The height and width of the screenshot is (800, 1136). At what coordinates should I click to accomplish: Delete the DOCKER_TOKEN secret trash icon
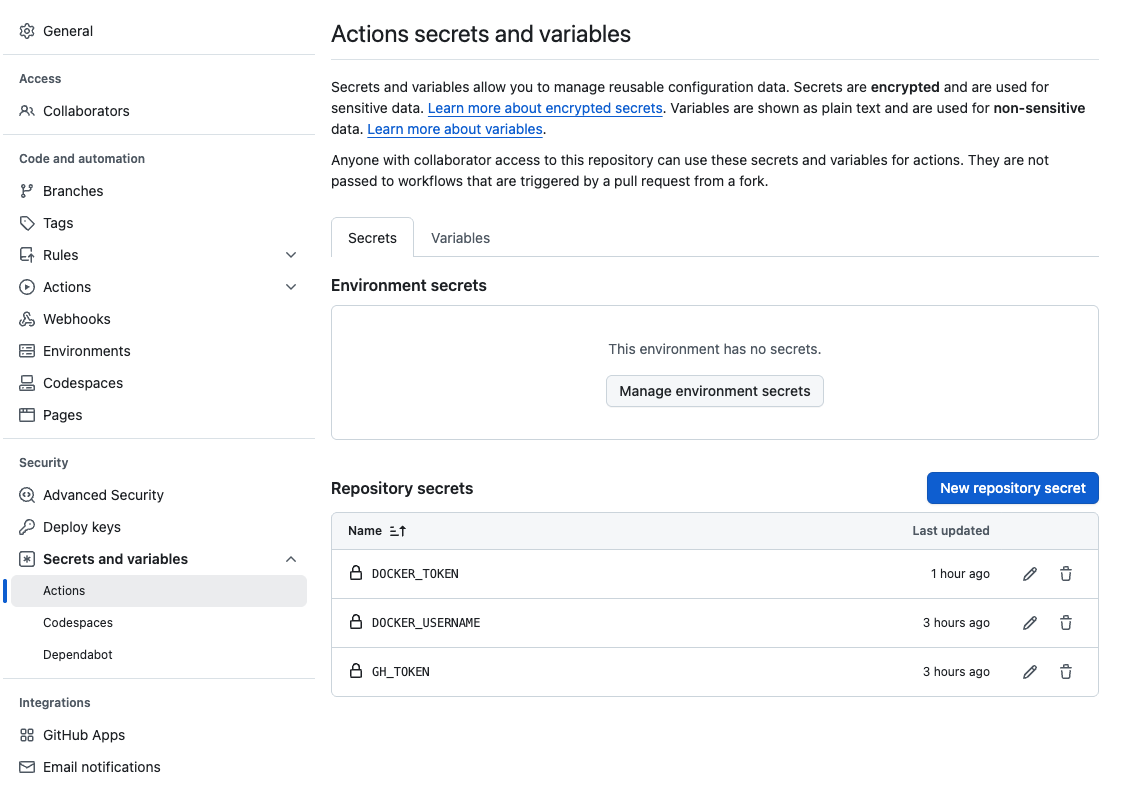tap(1066, 574)
